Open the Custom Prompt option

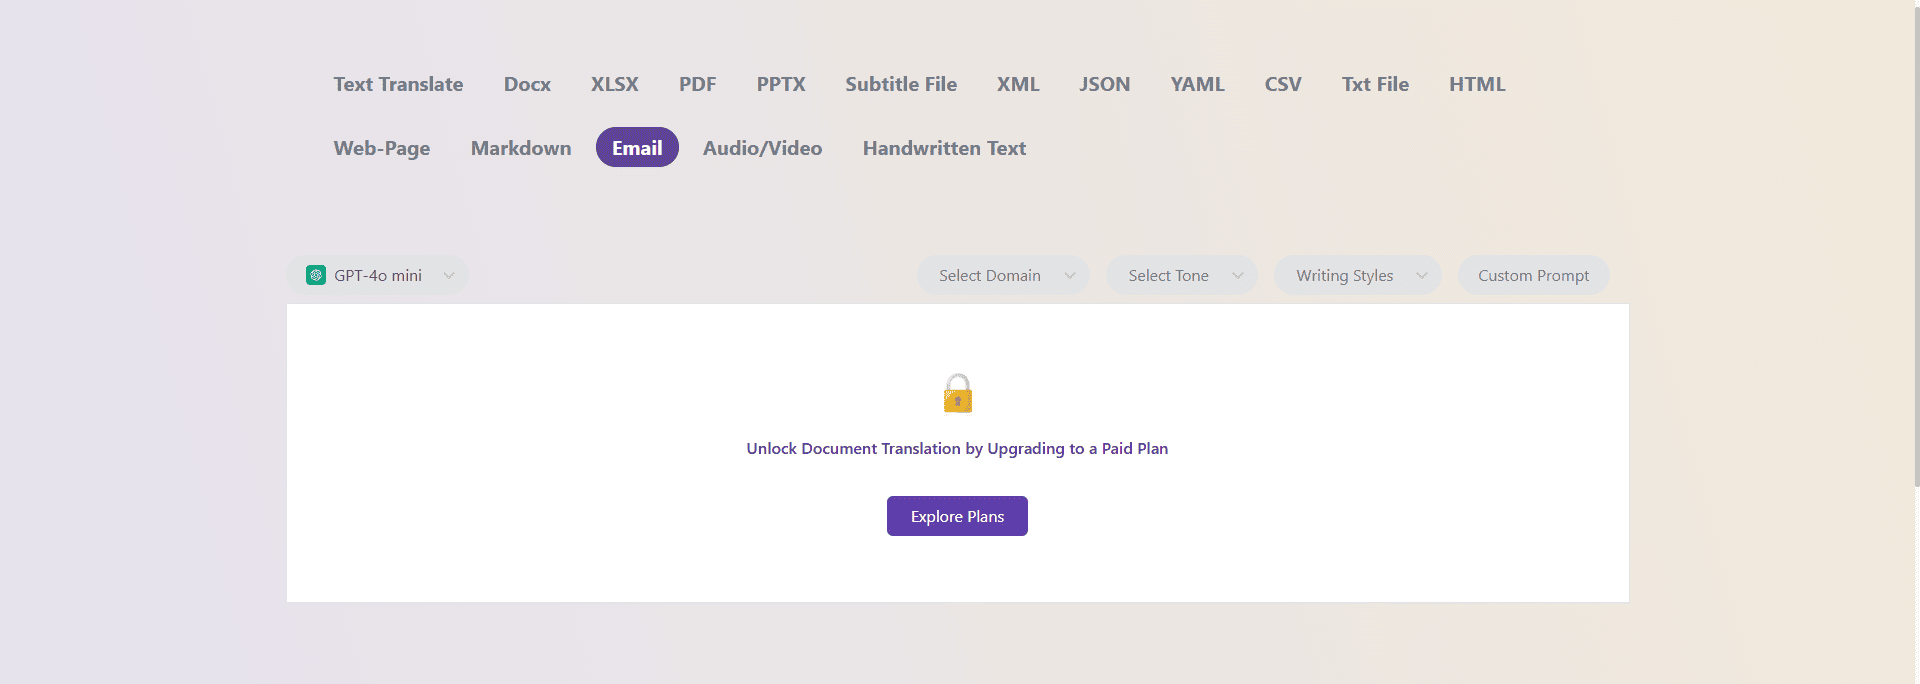click(1533, 275)
